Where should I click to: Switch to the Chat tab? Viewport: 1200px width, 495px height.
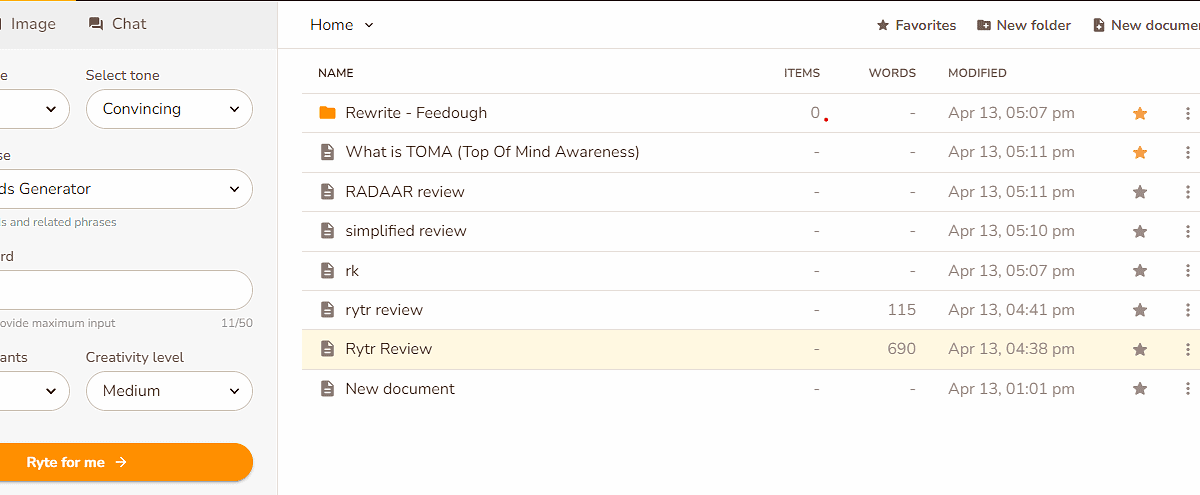coord(117,23)
